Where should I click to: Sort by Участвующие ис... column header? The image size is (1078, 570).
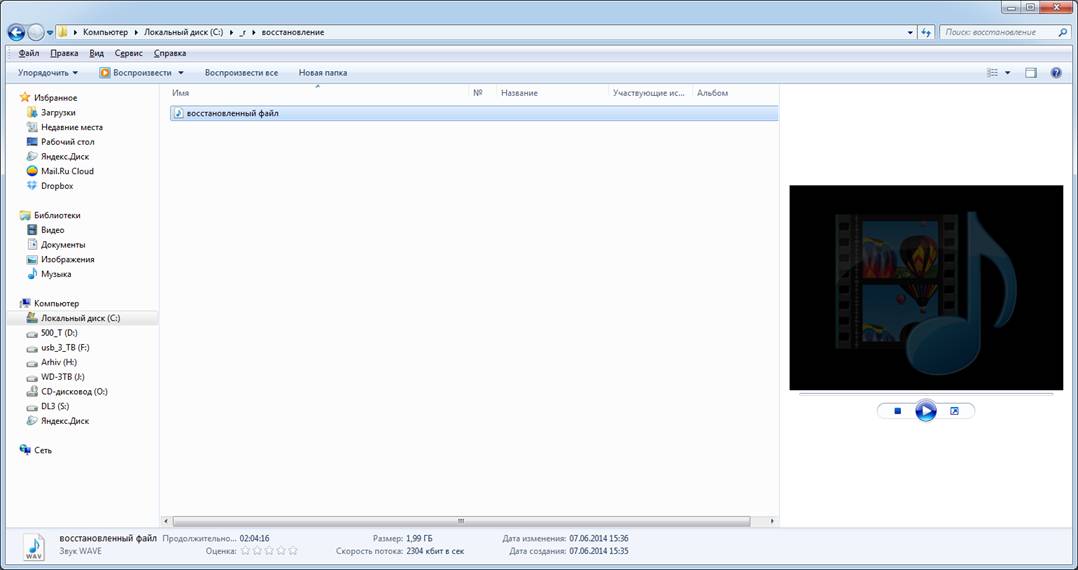coord(650,93)
